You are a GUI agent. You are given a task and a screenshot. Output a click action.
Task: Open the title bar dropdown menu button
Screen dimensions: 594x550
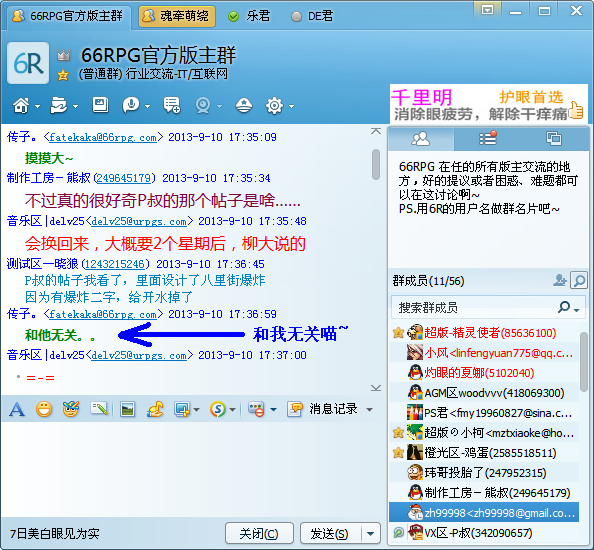point(488,10)
